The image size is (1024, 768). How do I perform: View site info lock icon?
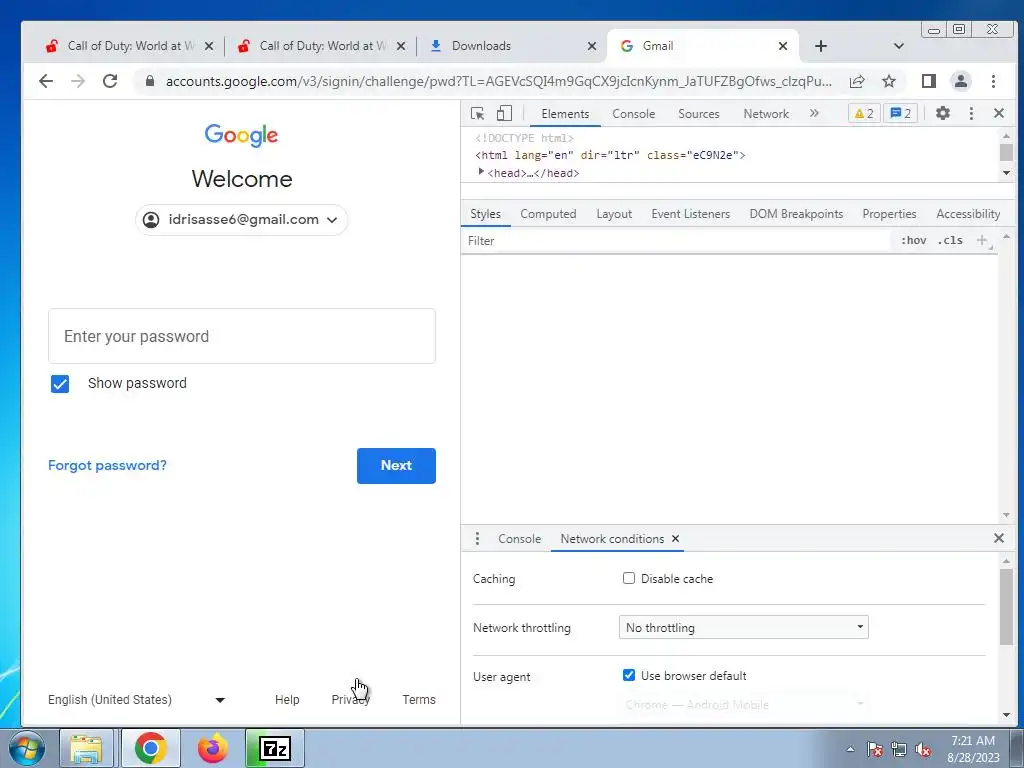point(150,81)
